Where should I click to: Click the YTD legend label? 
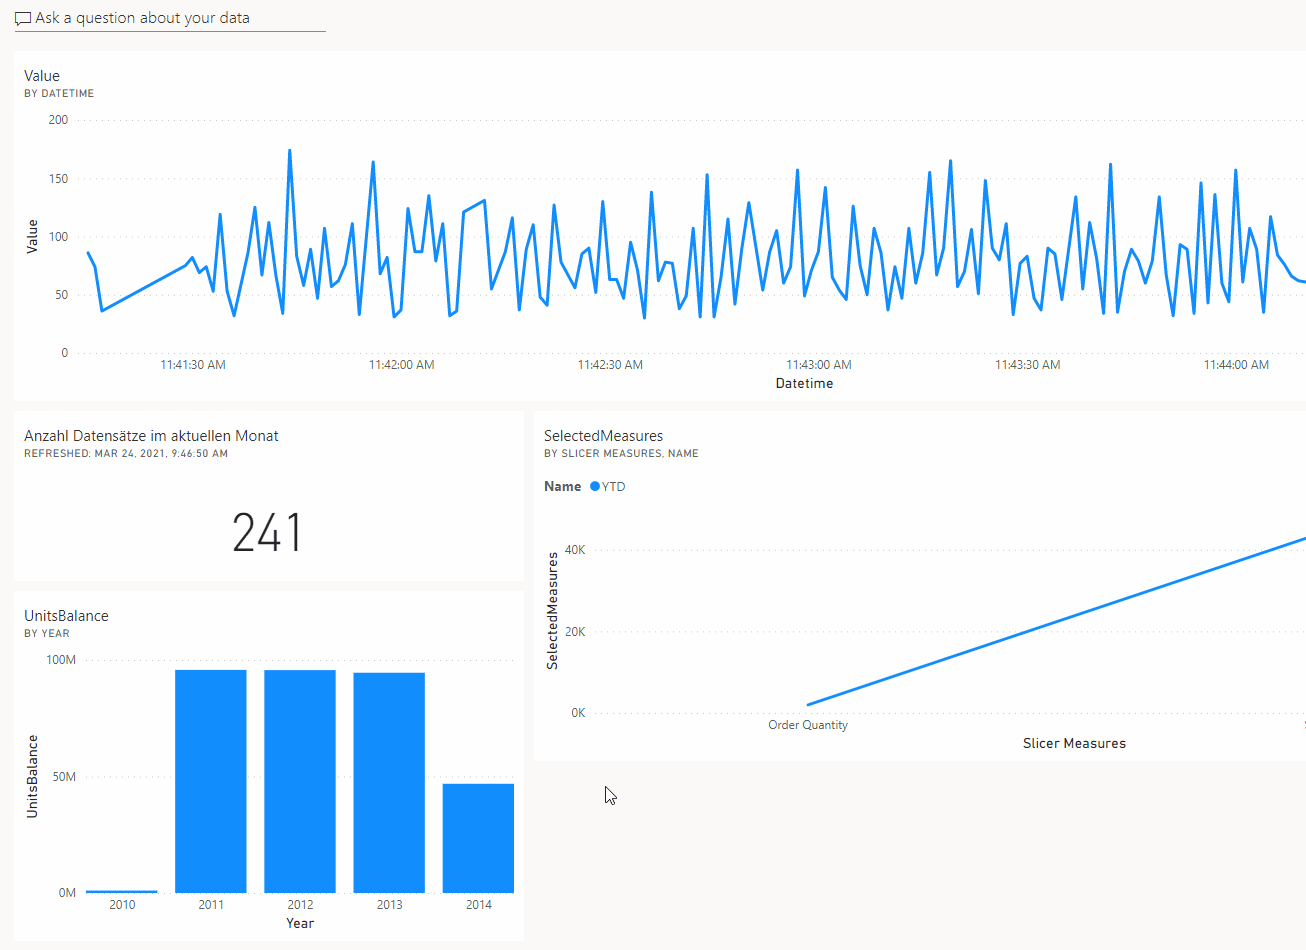614,486
